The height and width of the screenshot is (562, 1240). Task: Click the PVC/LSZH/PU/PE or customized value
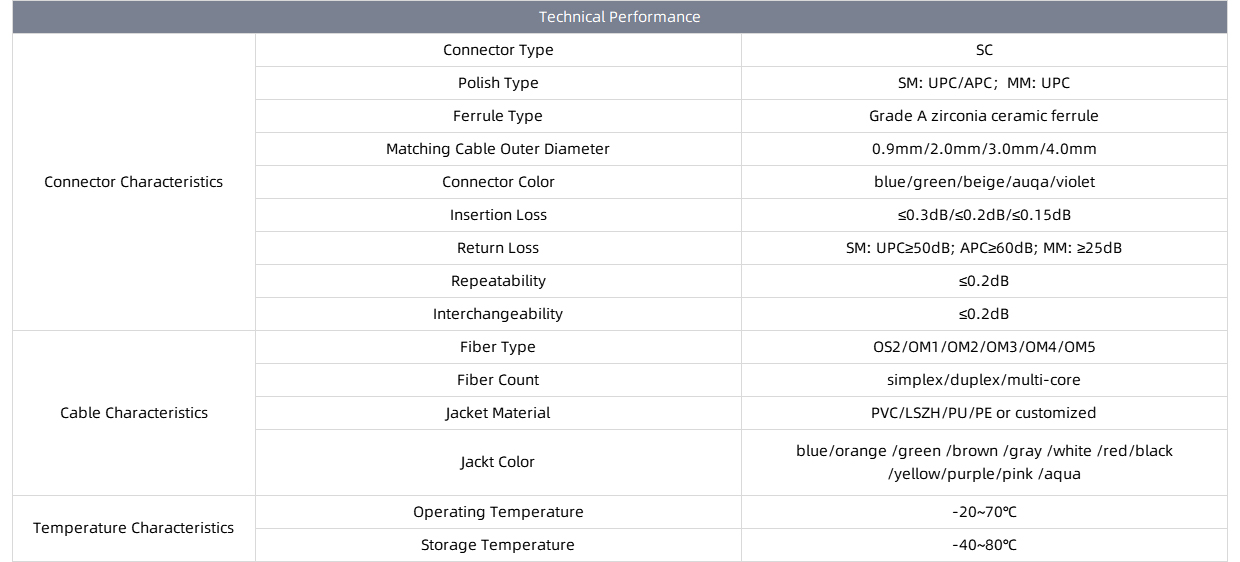click(984, 413)
